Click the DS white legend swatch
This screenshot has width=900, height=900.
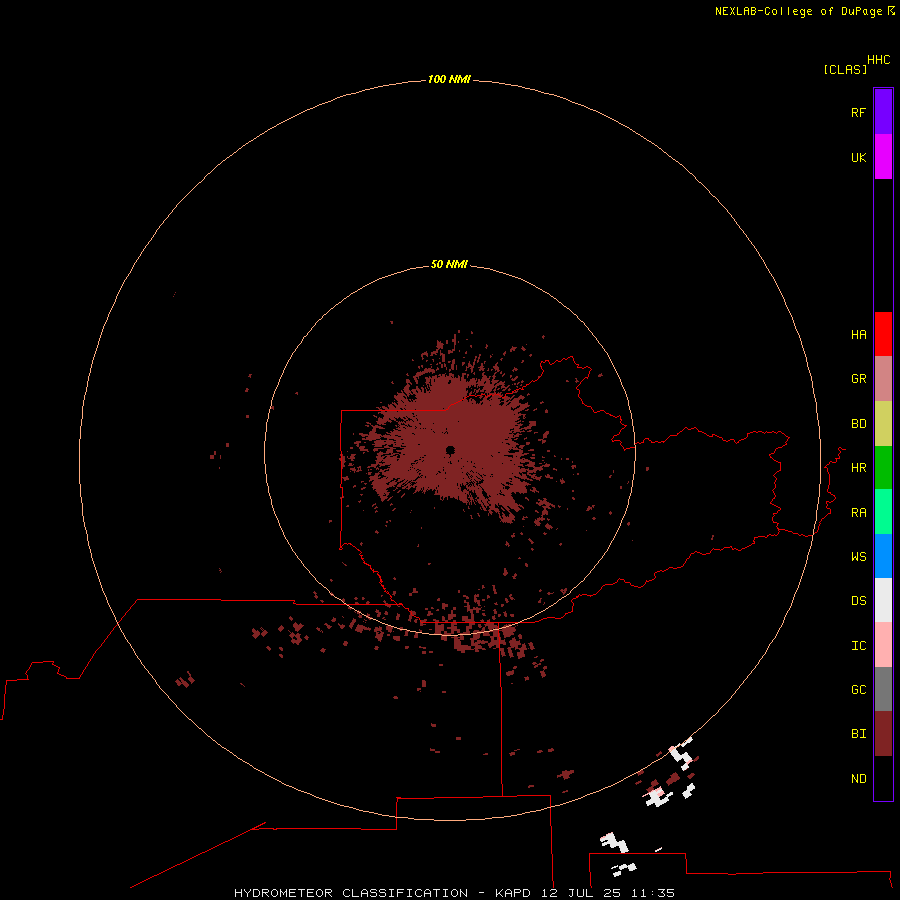(x=883, y=600)
